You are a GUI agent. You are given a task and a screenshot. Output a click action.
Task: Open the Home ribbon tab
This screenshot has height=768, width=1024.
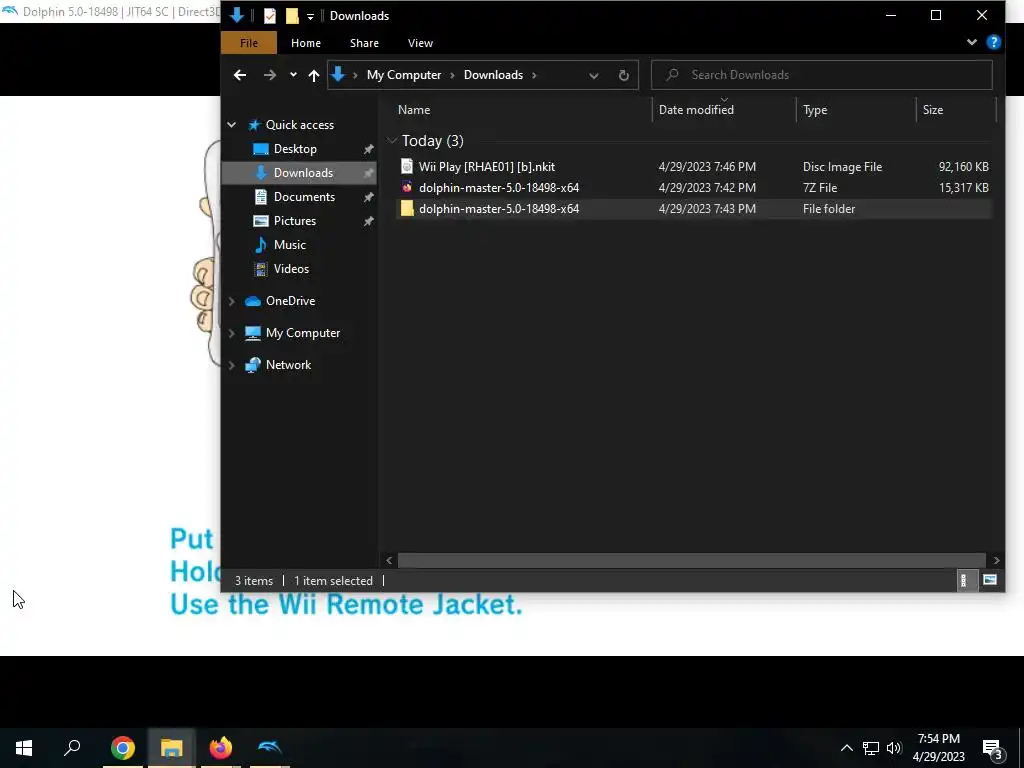(x=306, y=43)
